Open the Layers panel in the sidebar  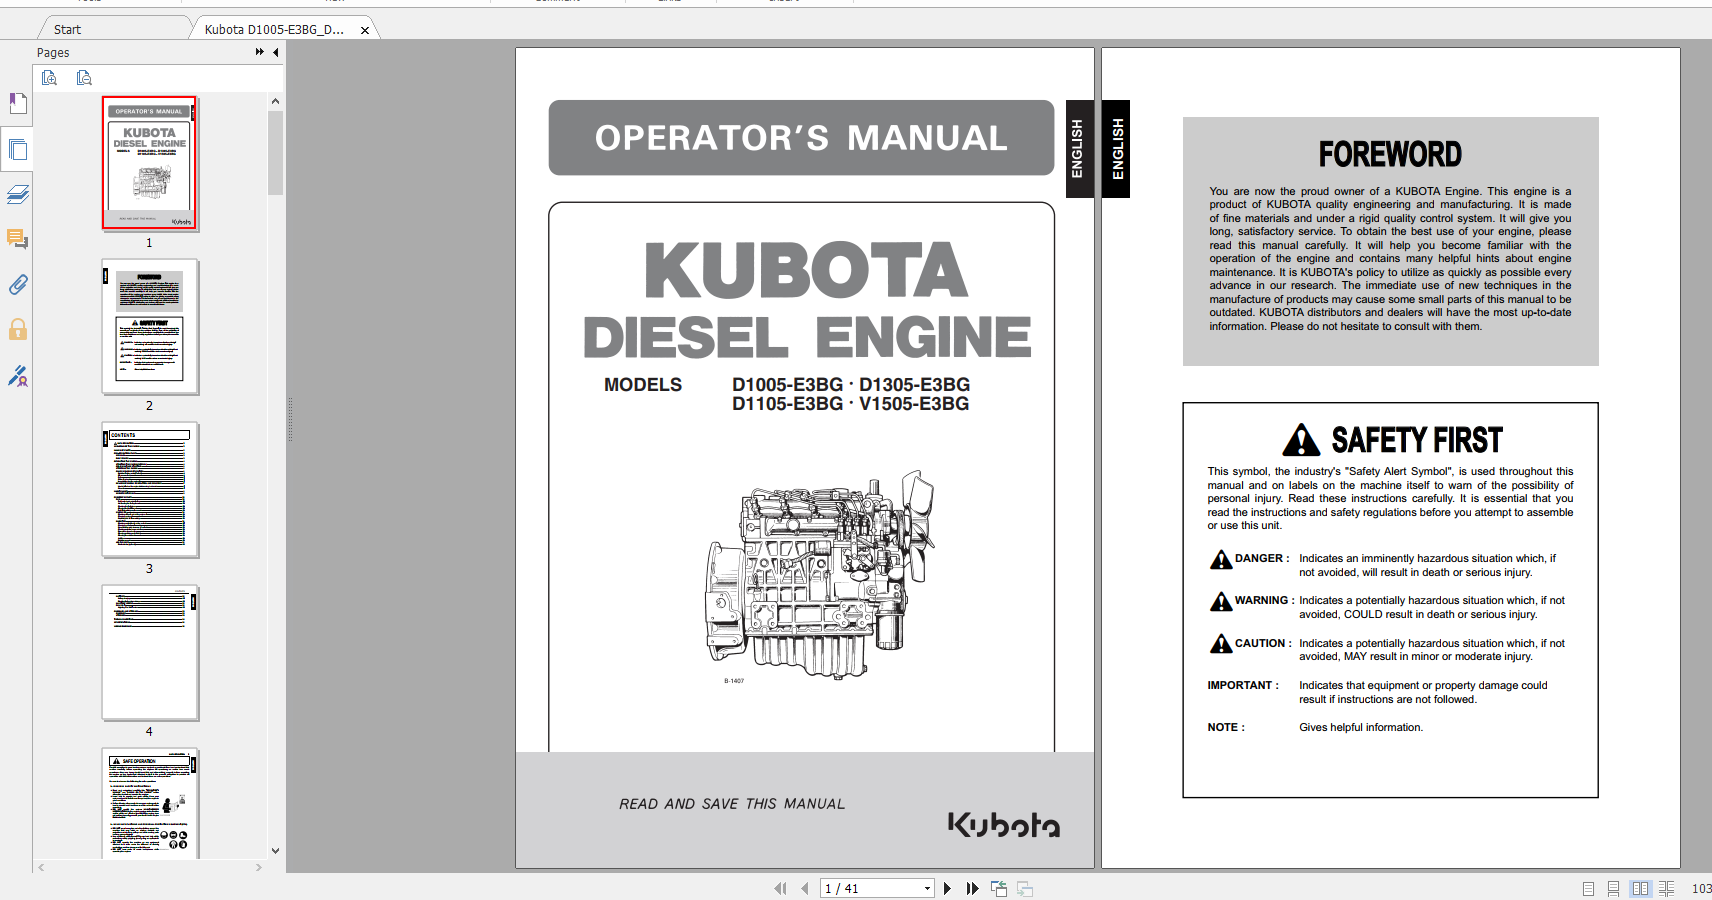point(18,194)
